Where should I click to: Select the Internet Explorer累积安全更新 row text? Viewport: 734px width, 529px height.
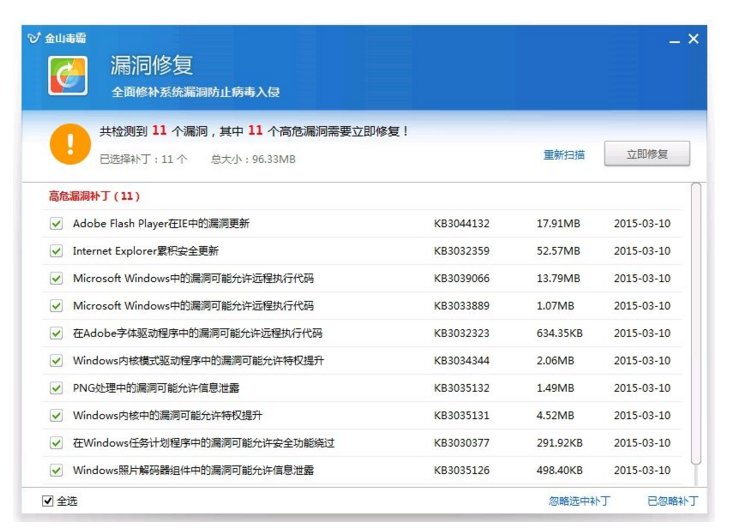146,251
